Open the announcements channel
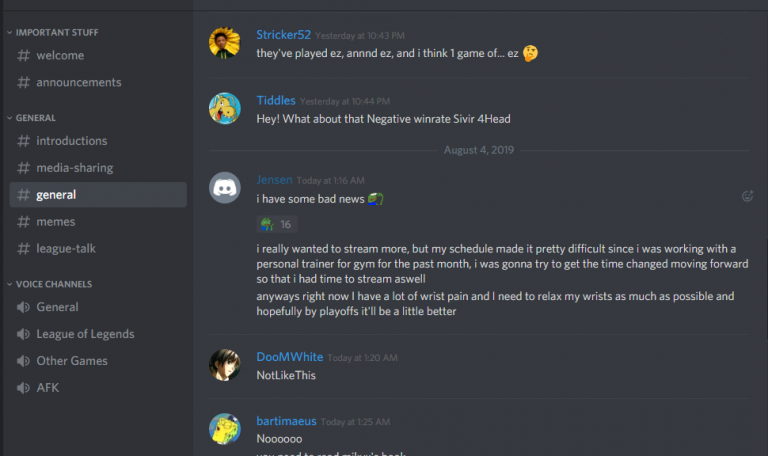Image resolution: width=768 pixels, height=456 pixels. coord(98,82)
